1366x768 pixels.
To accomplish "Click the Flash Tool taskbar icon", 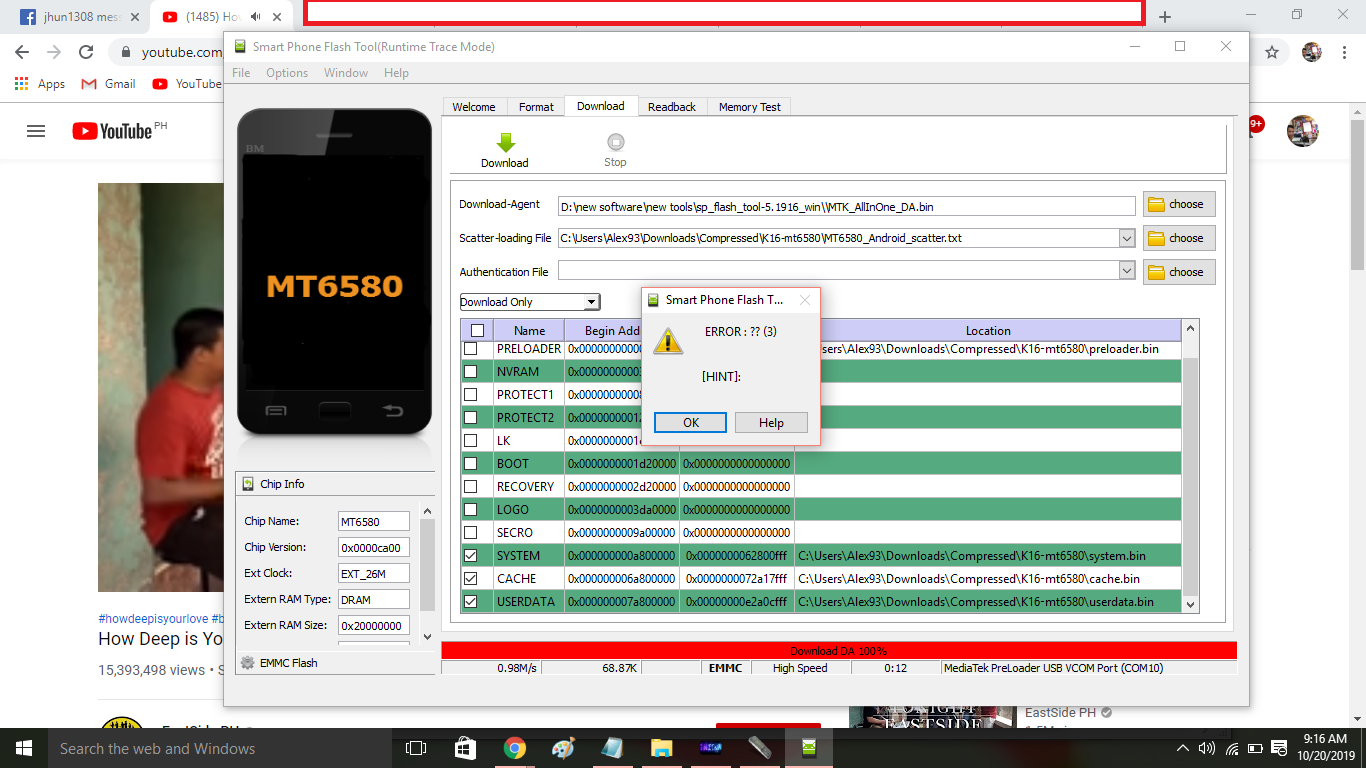I will pos(808,748).
